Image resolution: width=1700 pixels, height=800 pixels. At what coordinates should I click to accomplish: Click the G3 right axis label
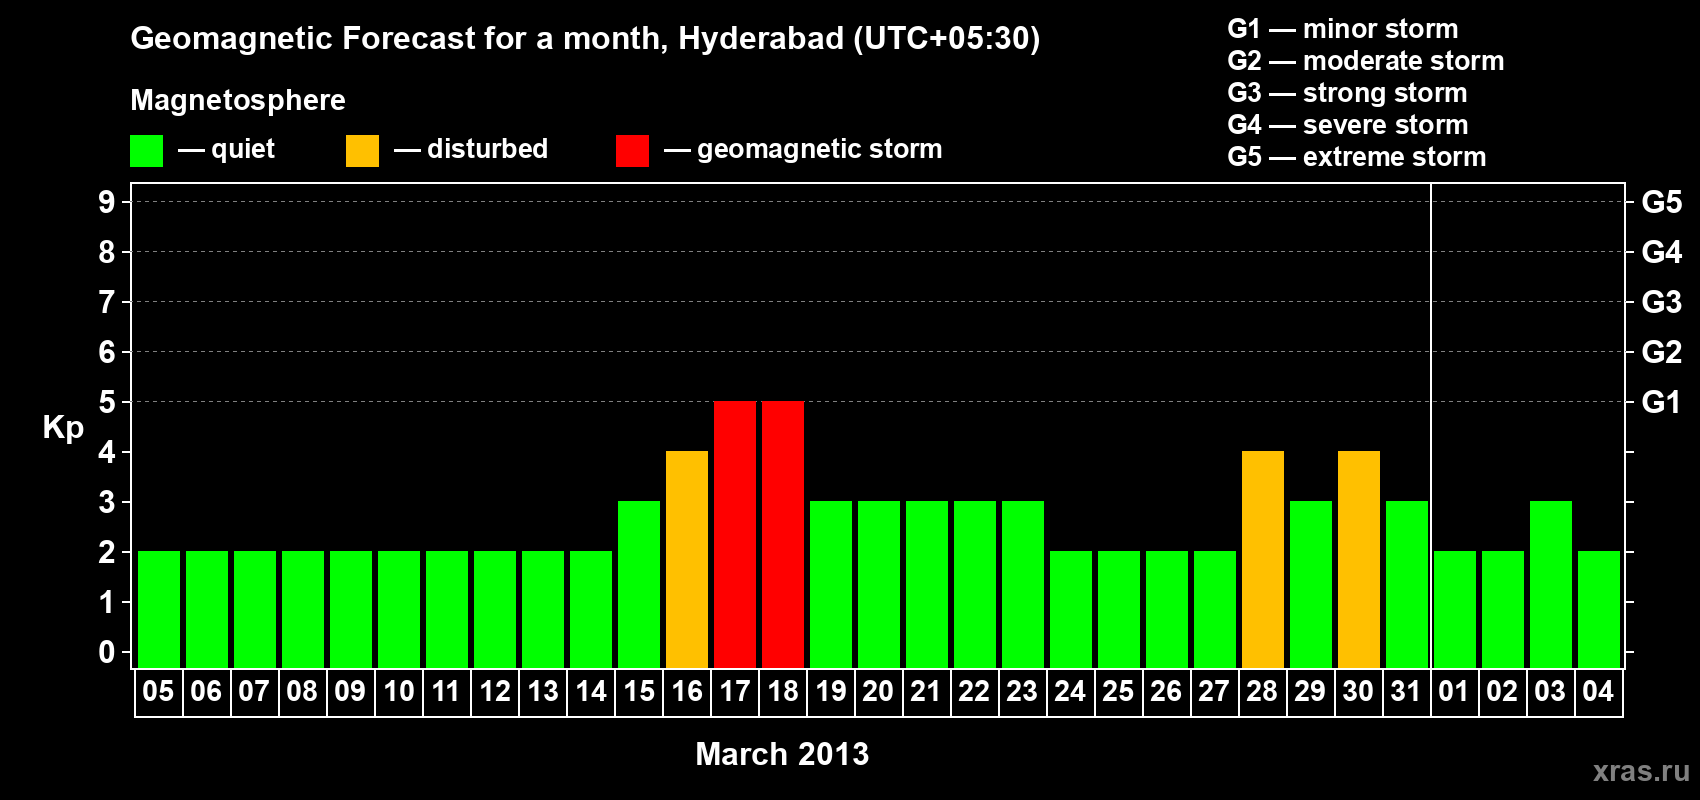[1662, 302]
